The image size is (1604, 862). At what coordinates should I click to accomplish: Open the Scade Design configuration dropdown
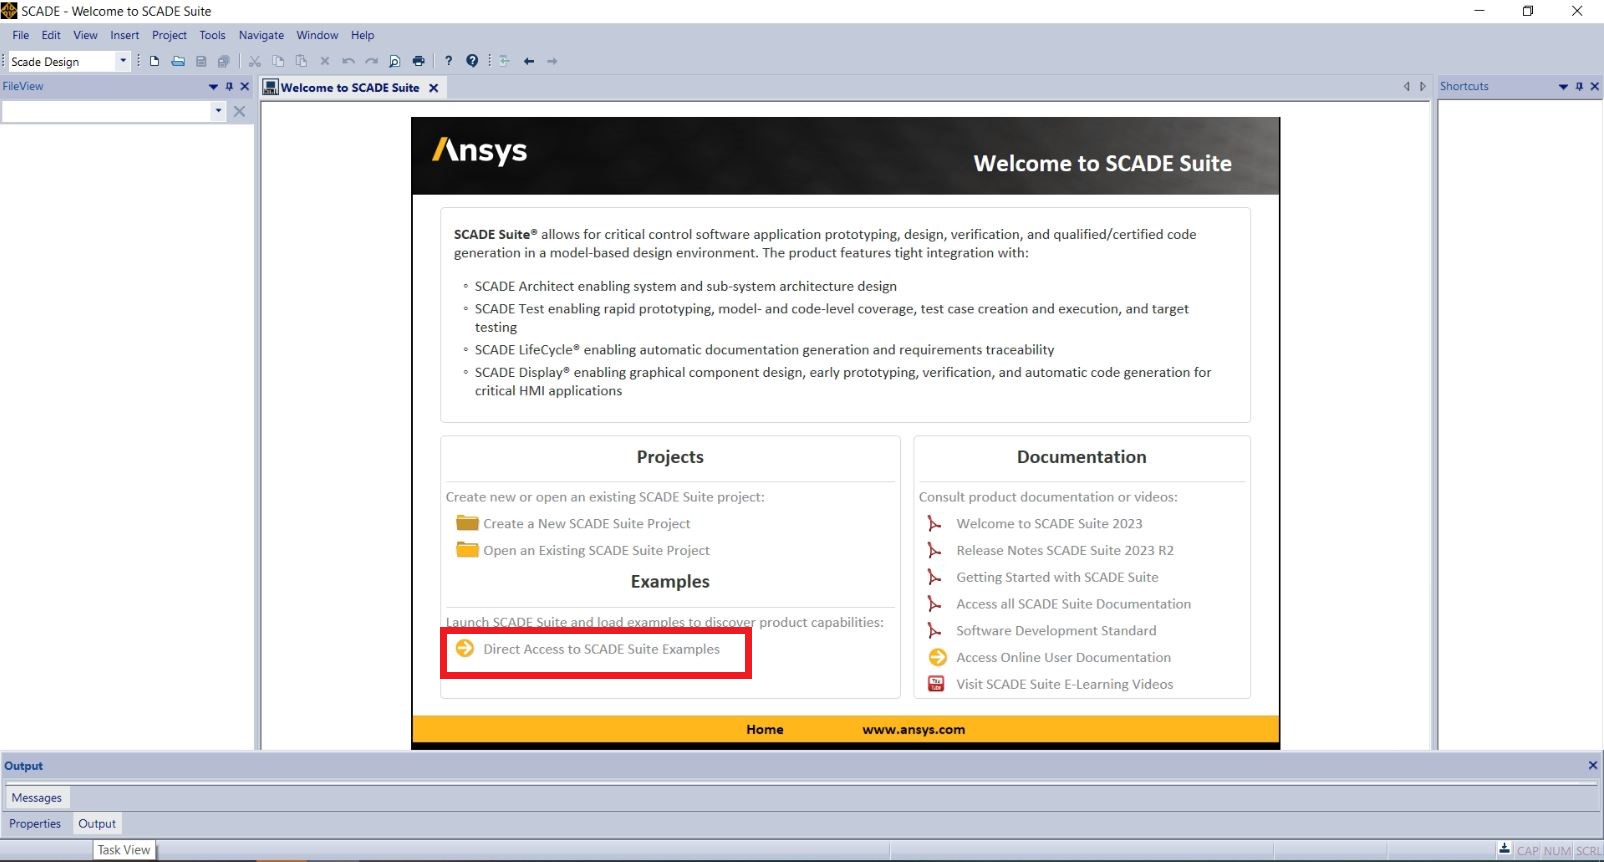tap(123, 61)
